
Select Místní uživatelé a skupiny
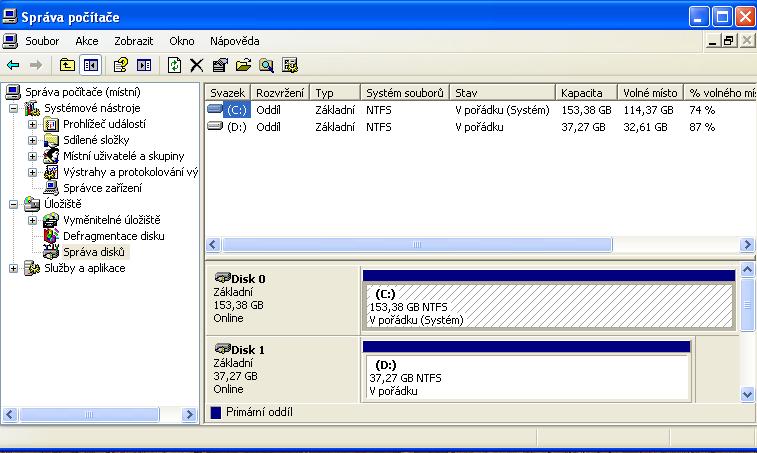point(124,156)
